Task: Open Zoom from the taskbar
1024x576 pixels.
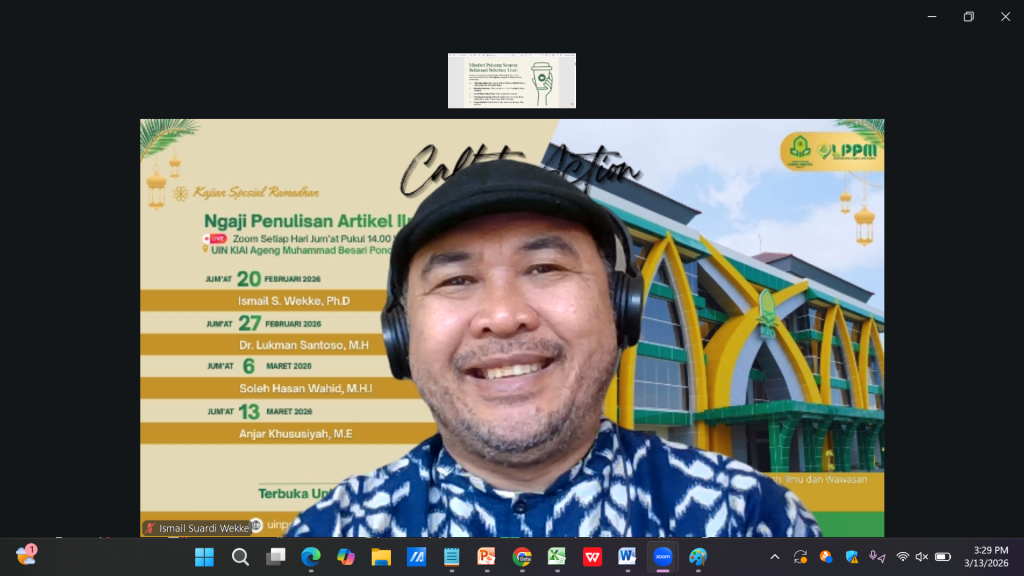Action: point(661,558)
